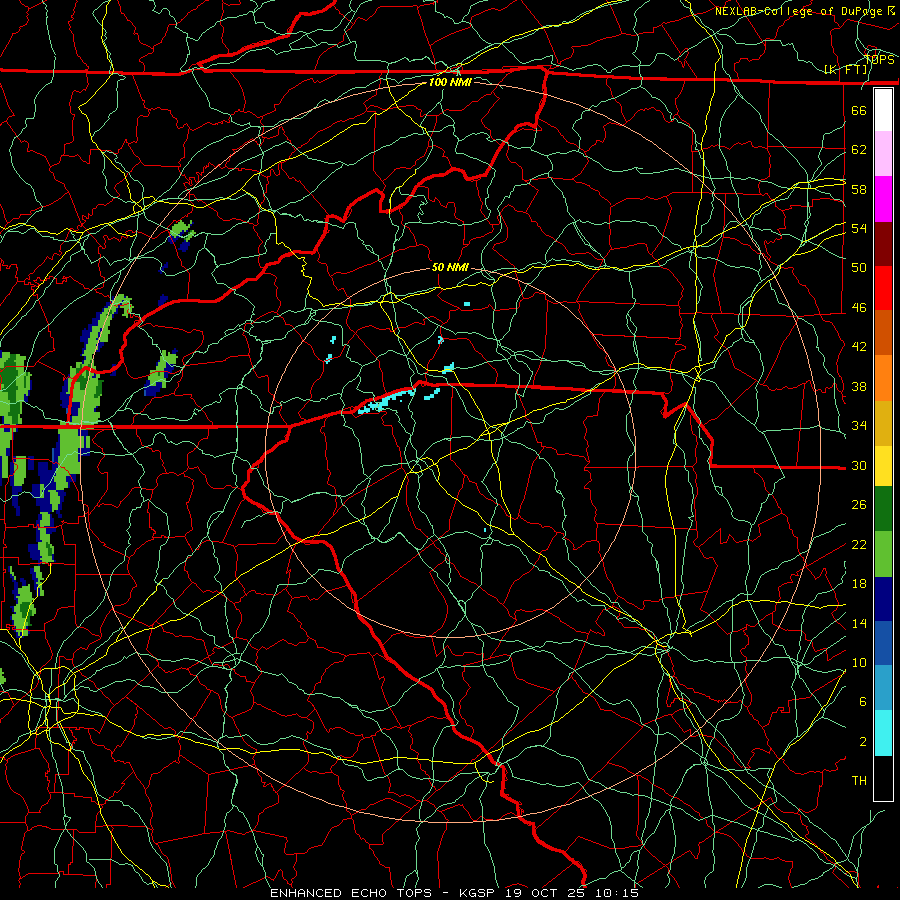
Task: Click the "34" legend value
Action: tap(859, 426)
